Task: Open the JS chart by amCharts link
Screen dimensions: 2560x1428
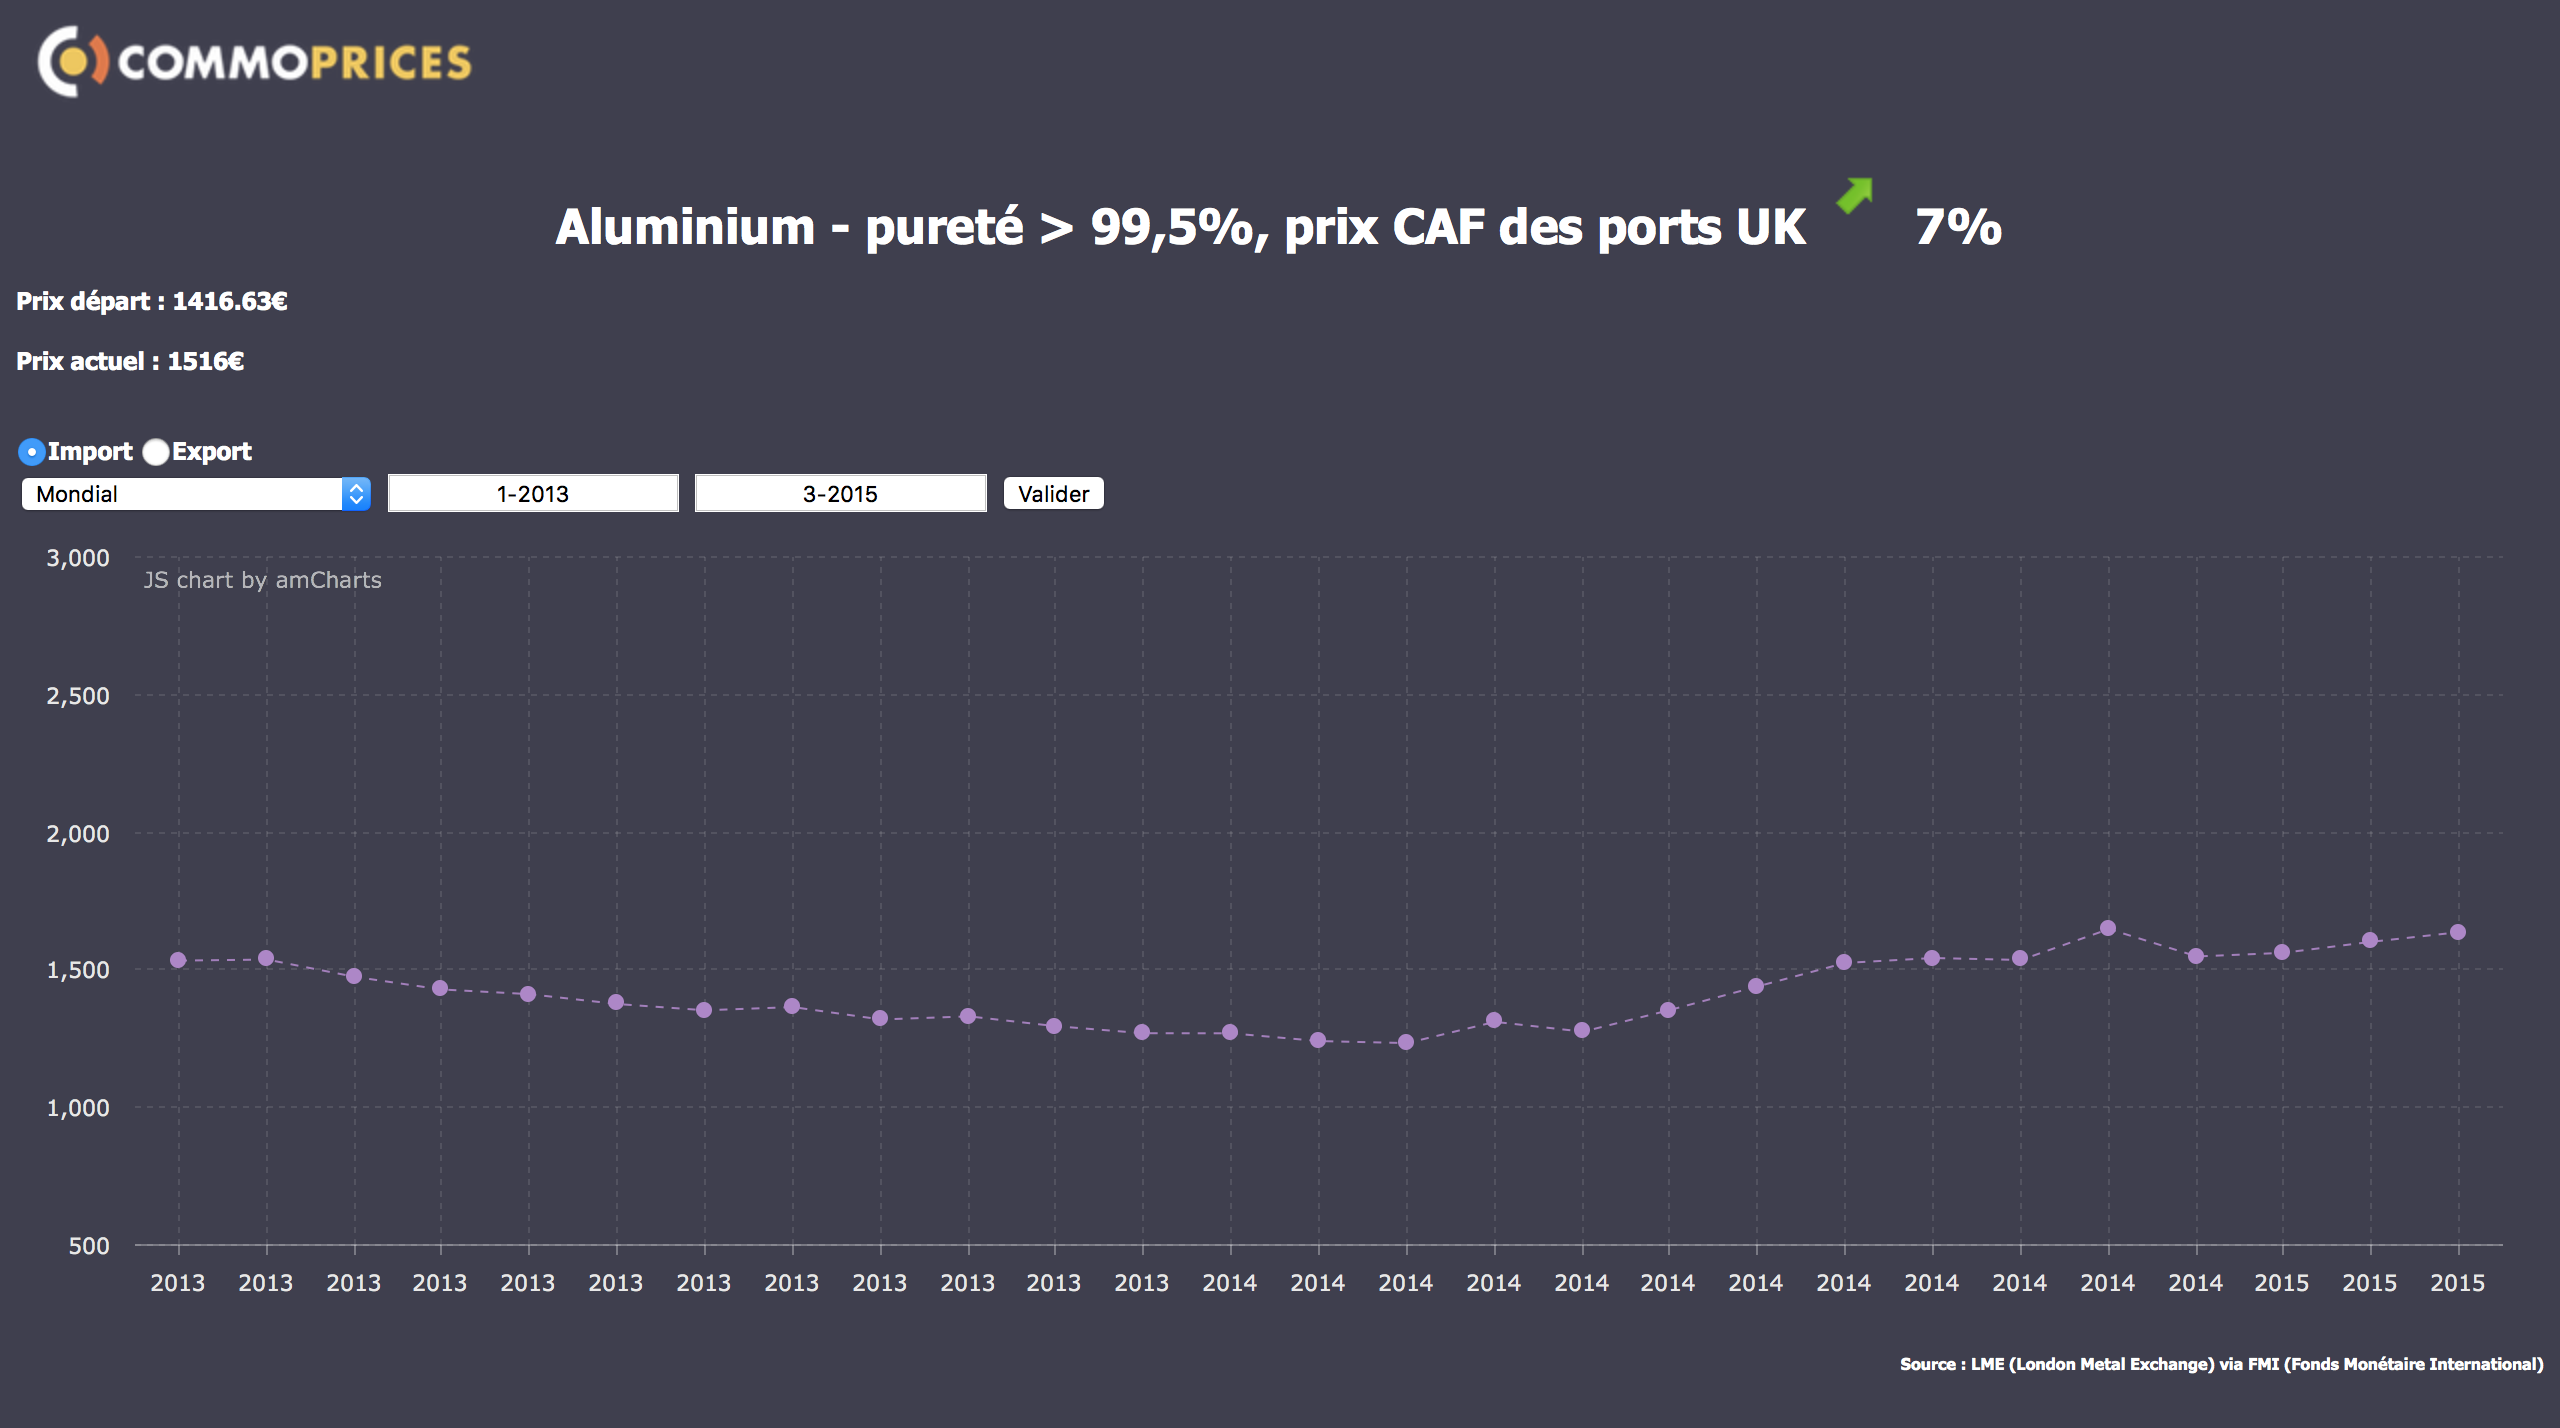Action: pyautogui.click(x=262, y=580)
